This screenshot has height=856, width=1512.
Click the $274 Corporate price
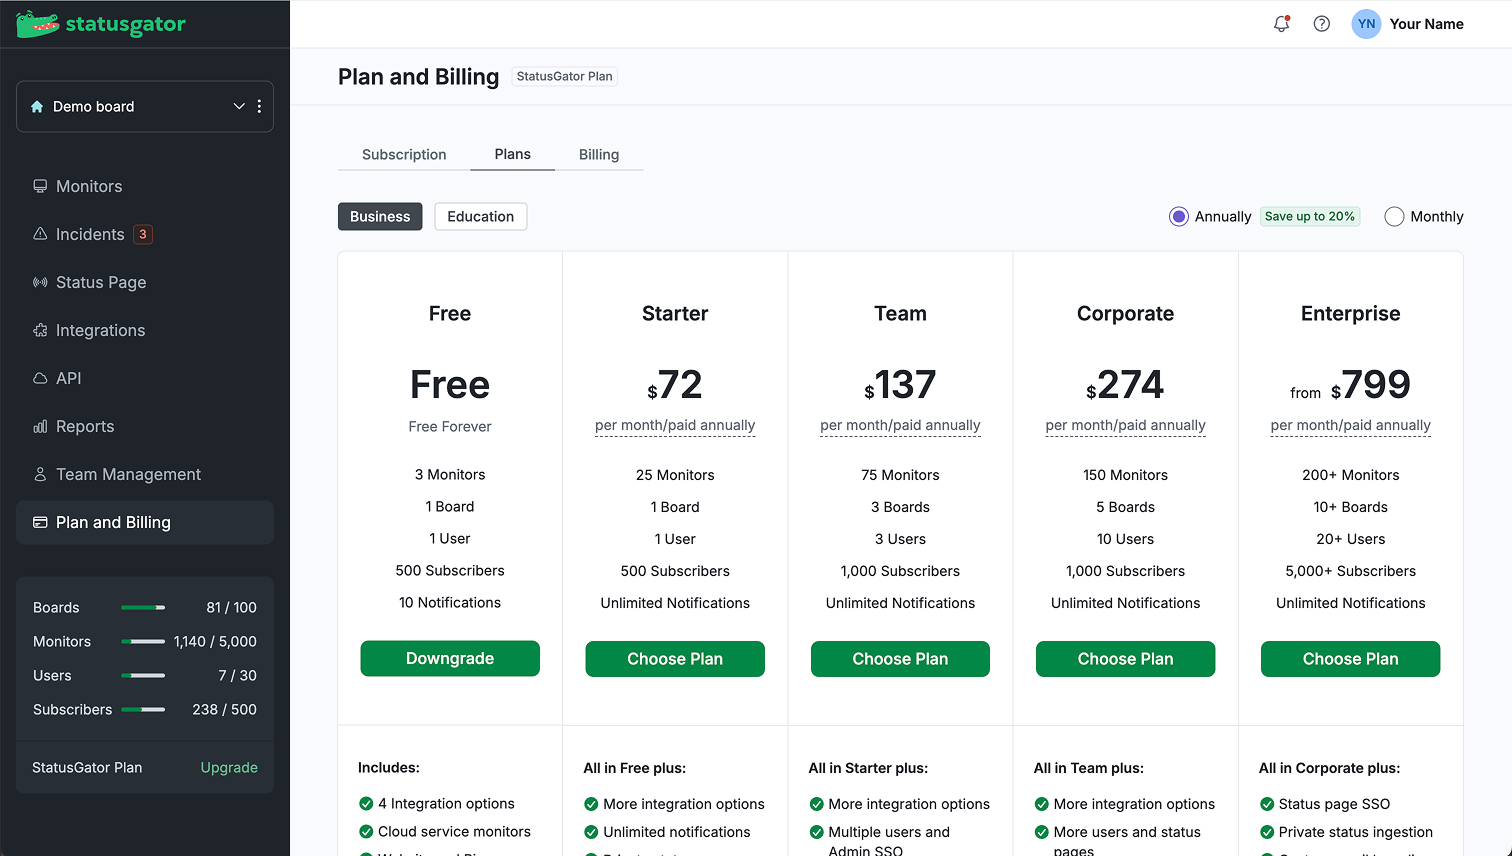coord(1125,385)
